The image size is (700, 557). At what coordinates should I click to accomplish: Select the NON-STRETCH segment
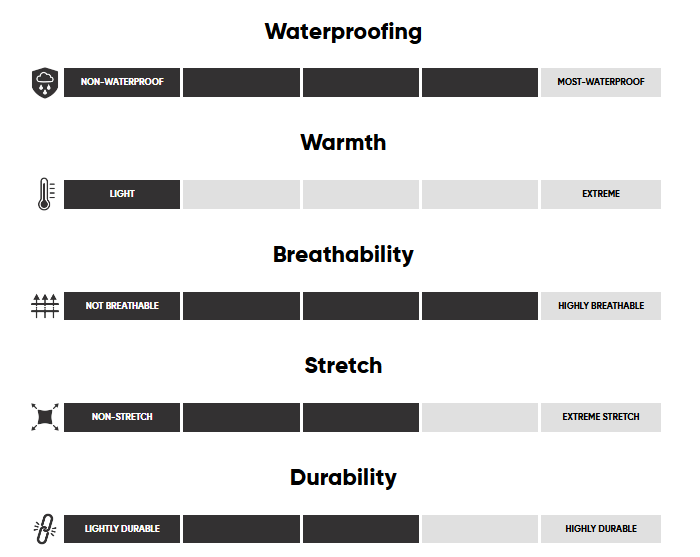pos(122,417)
